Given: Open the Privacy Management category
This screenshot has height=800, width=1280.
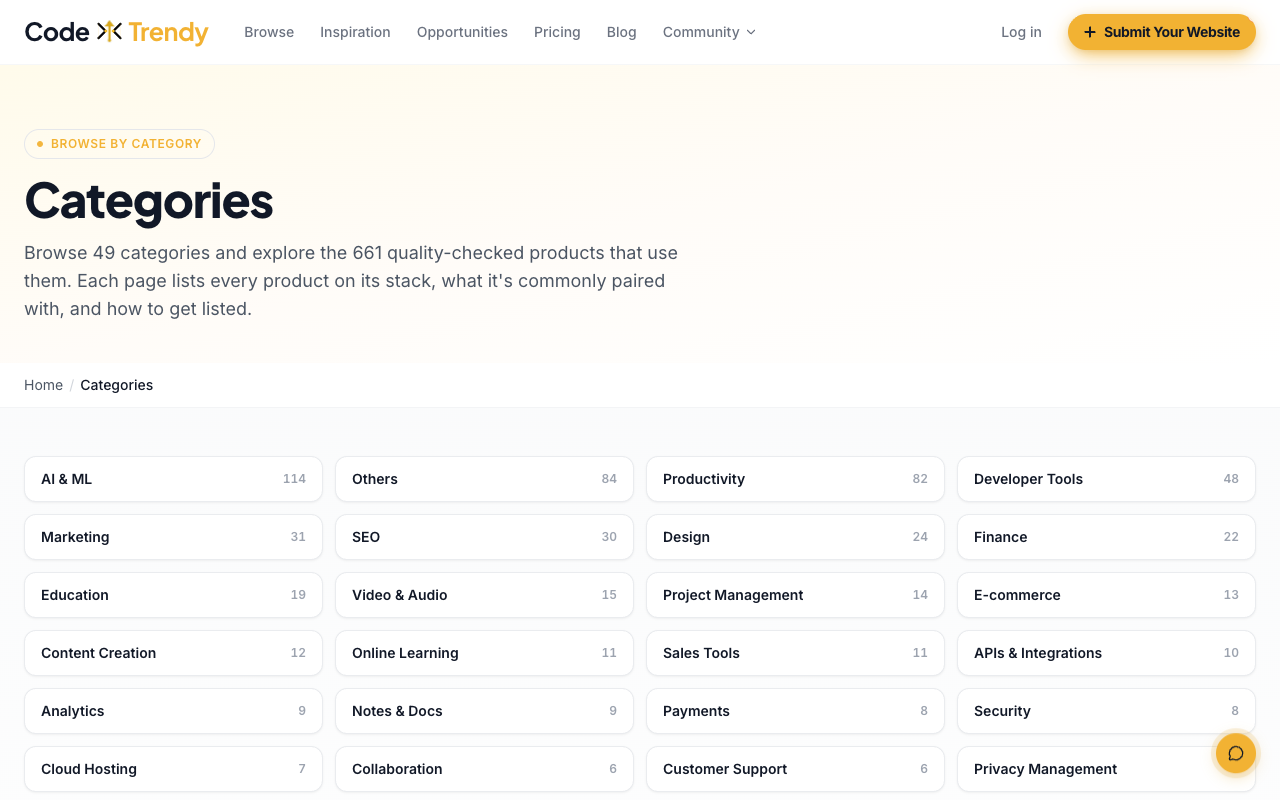Looking at the screenshot, I should (1106, 769).
